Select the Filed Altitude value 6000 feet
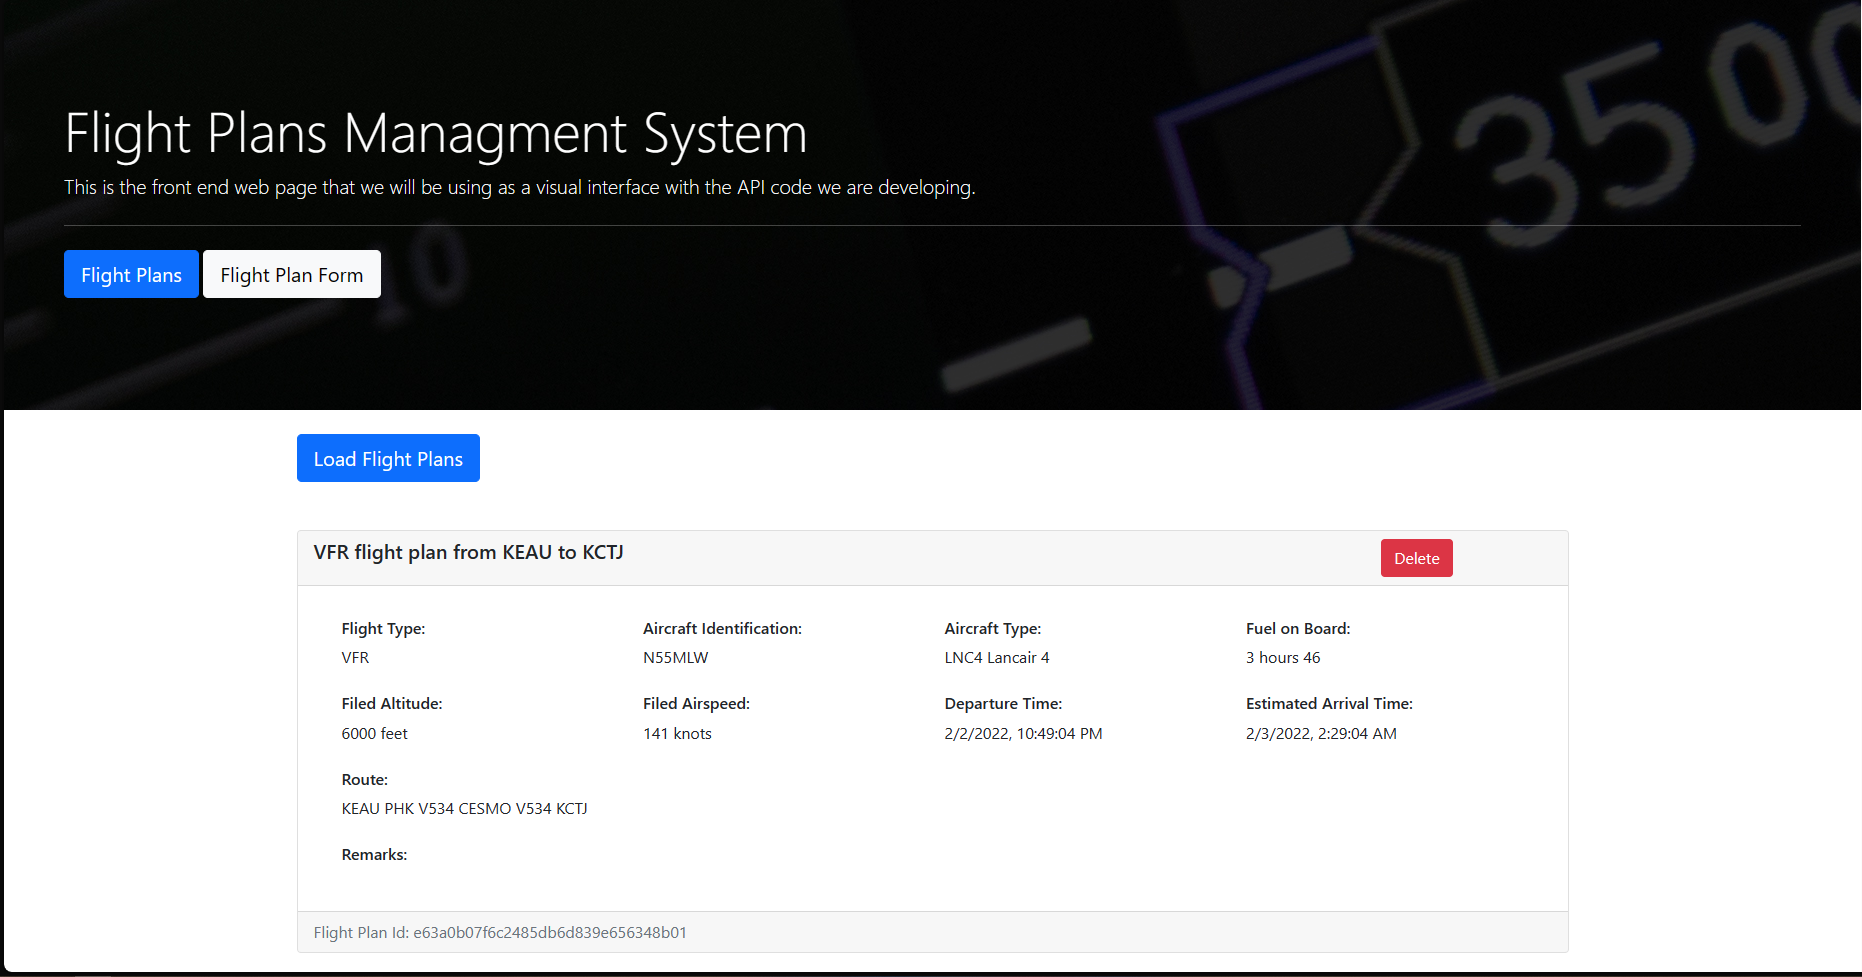 (374, 733)
